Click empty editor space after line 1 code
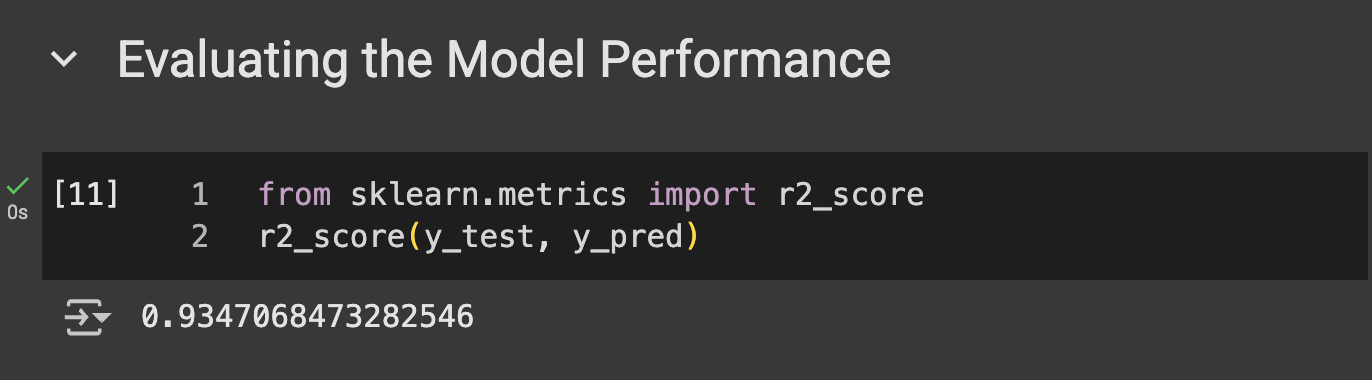Viewport: 1372px width, 380px height. (1140, 194)
